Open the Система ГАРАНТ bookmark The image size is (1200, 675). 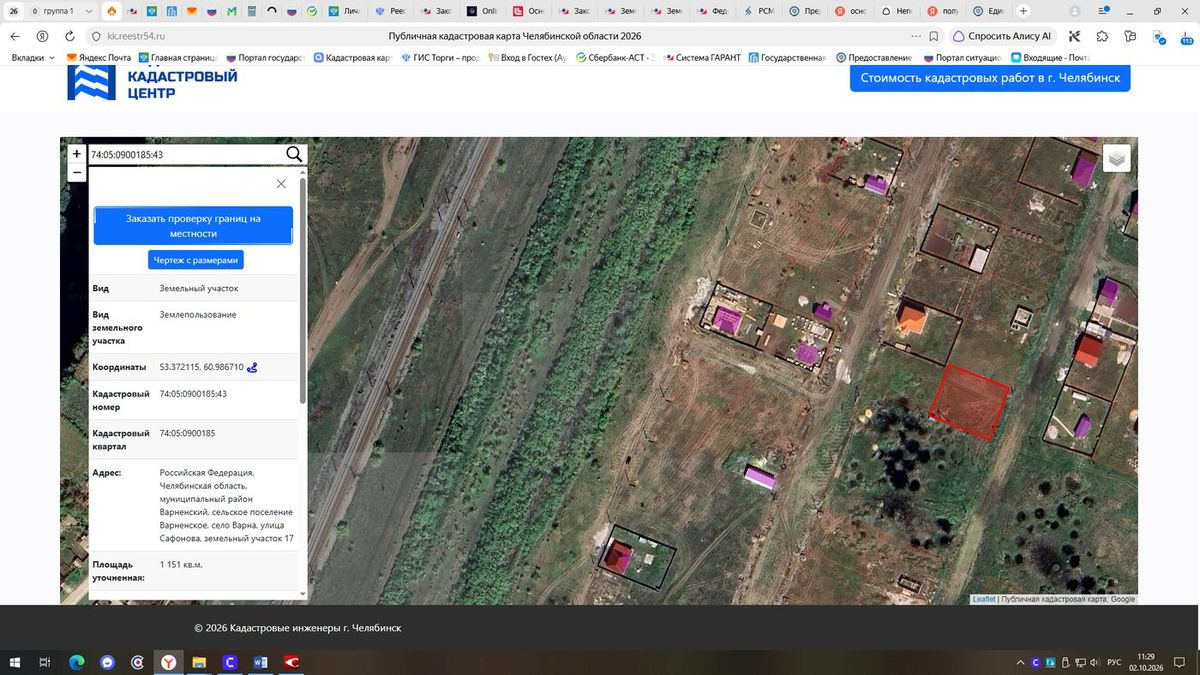pos(702,58)
